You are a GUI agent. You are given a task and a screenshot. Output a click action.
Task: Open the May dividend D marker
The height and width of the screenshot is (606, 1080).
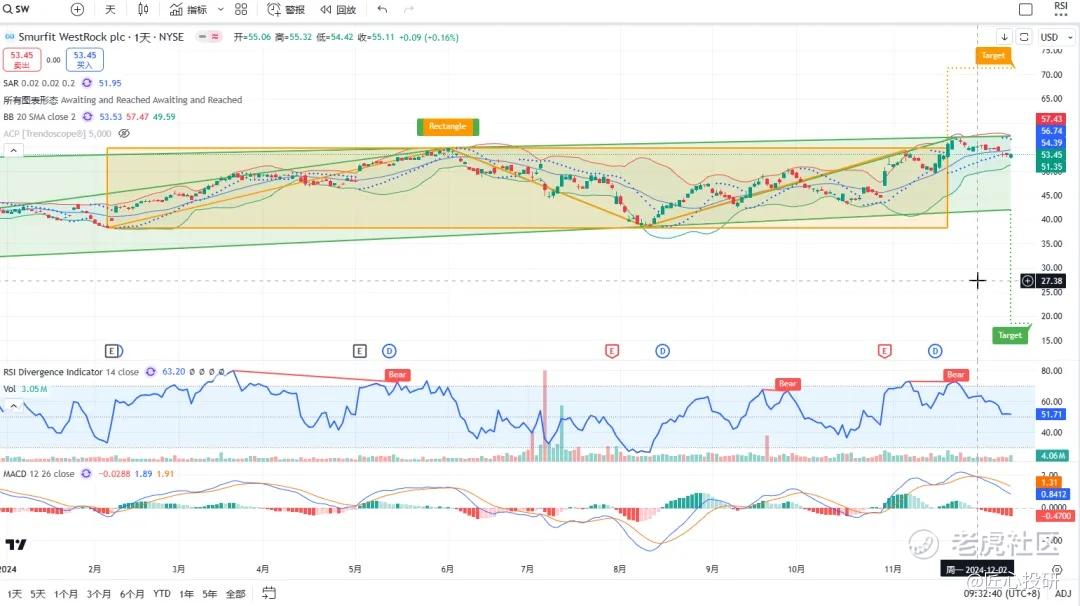pyautogui.click(x=389, y=351)
